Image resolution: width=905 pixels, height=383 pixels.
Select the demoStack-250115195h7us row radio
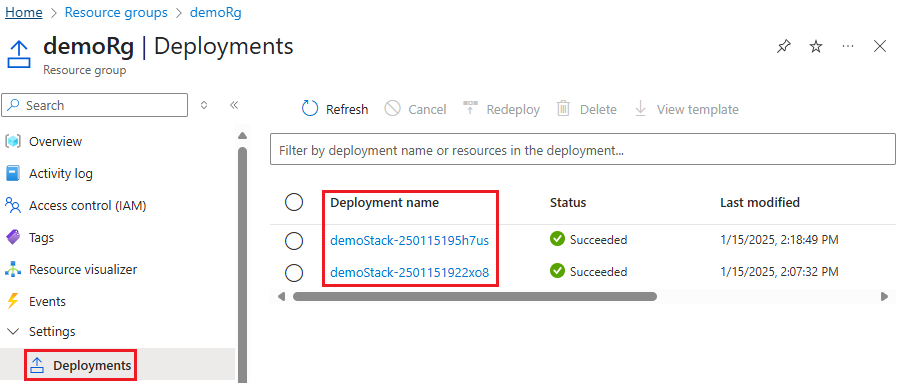[294, 241]
